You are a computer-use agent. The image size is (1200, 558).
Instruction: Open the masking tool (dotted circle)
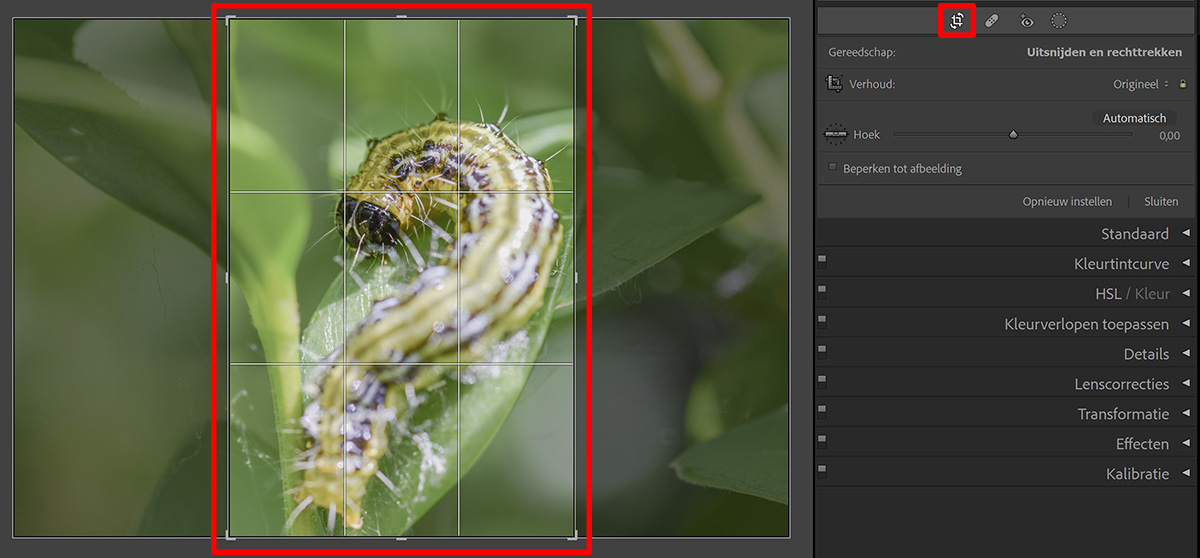click(x=1059, y=20)
